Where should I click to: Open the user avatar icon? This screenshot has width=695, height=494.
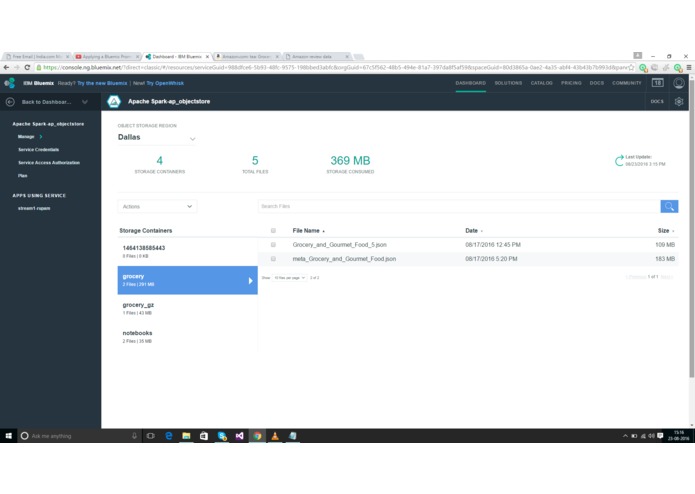coord(679,83)
